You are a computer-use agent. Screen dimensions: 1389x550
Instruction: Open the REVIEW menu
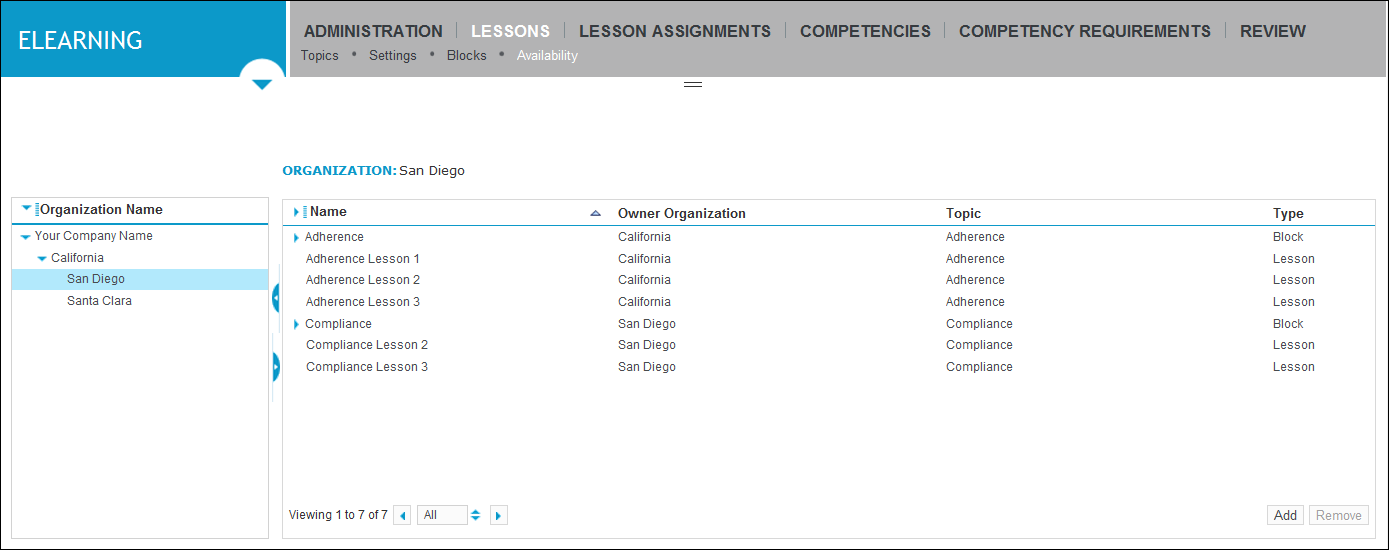tap(1273, 31)
